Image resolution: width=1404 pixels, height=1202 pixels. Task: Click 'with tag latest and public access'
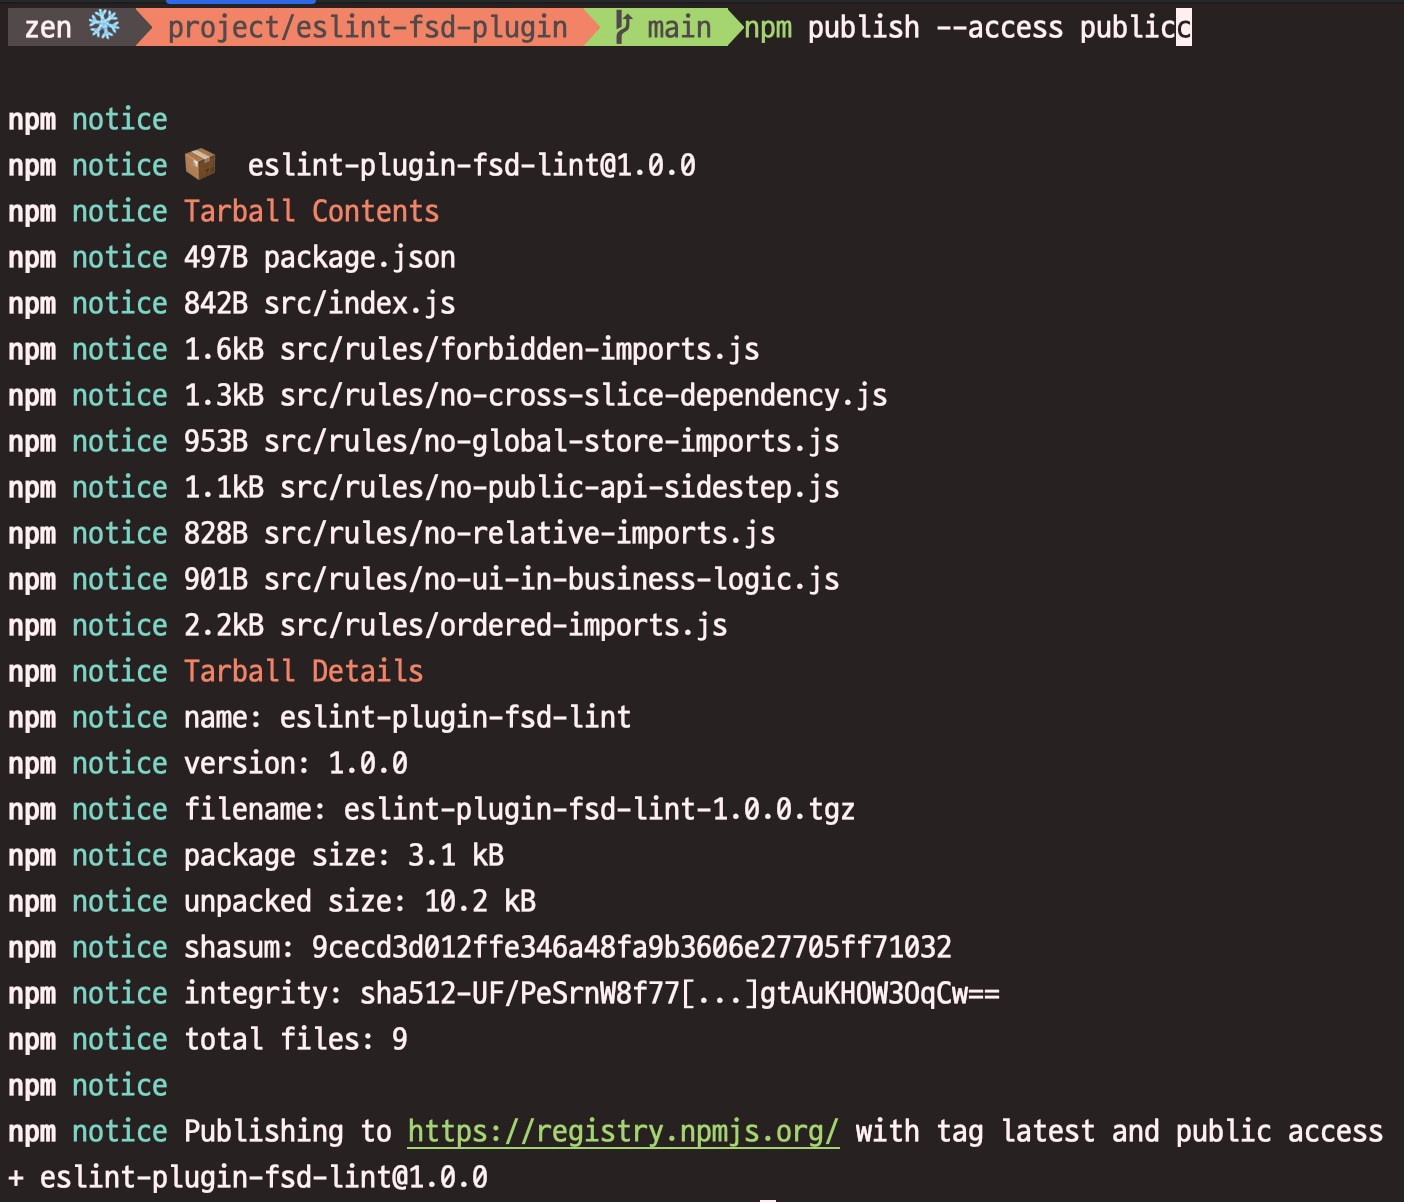click(x=1119, y=1131)
